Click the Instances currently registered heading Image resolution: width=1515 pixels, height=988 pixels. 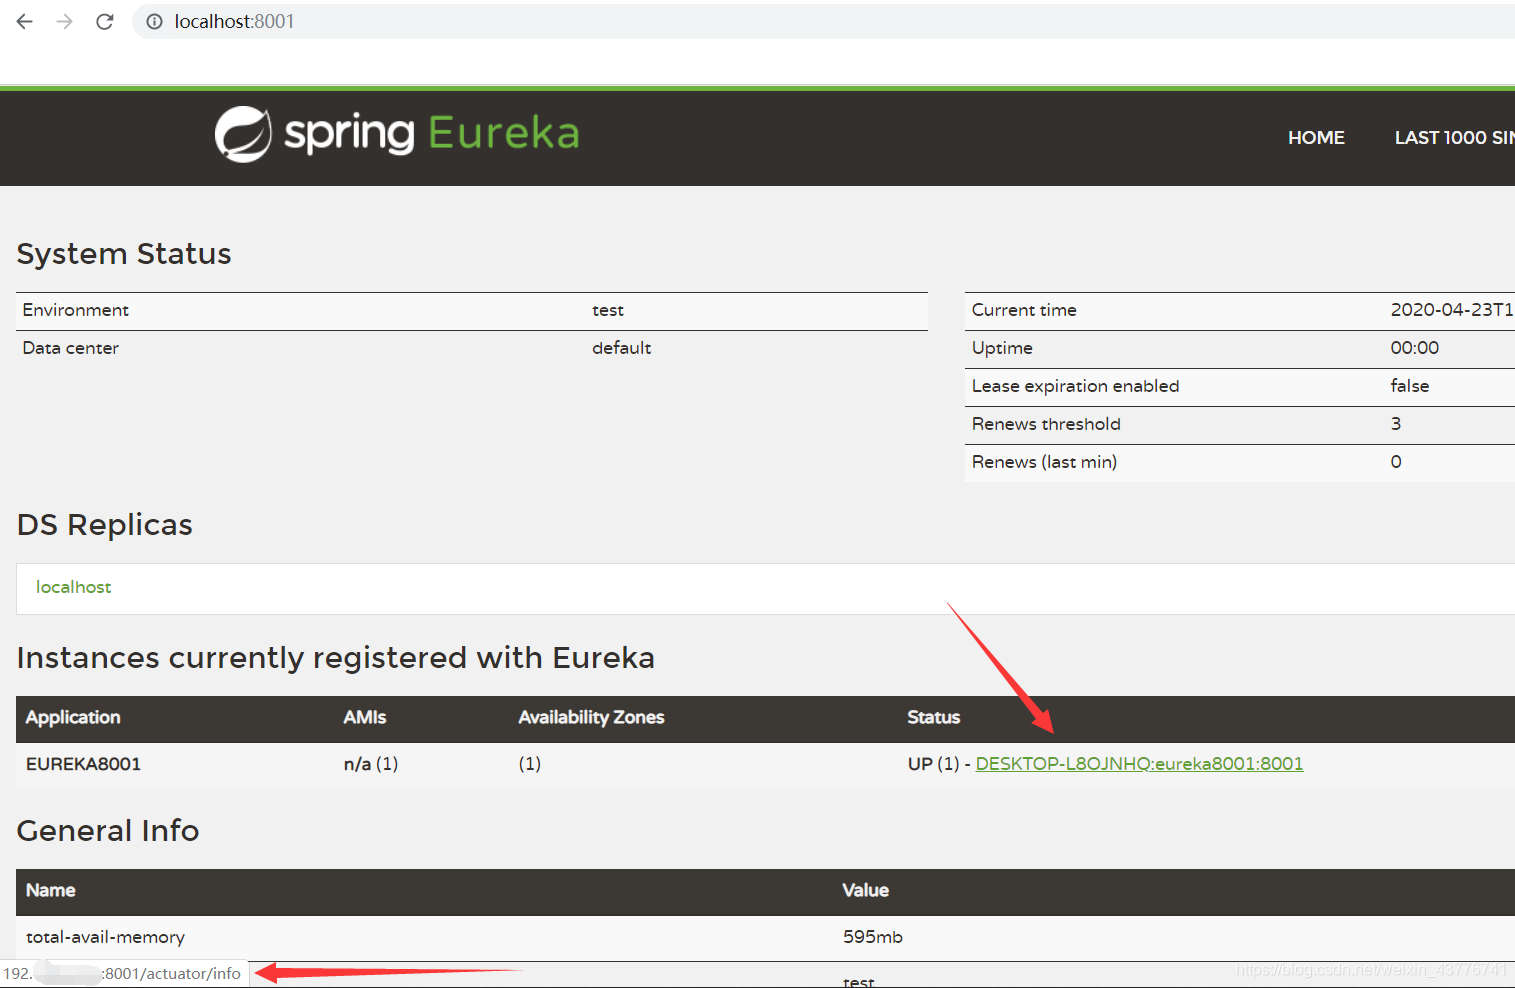(x=336, y=658)
